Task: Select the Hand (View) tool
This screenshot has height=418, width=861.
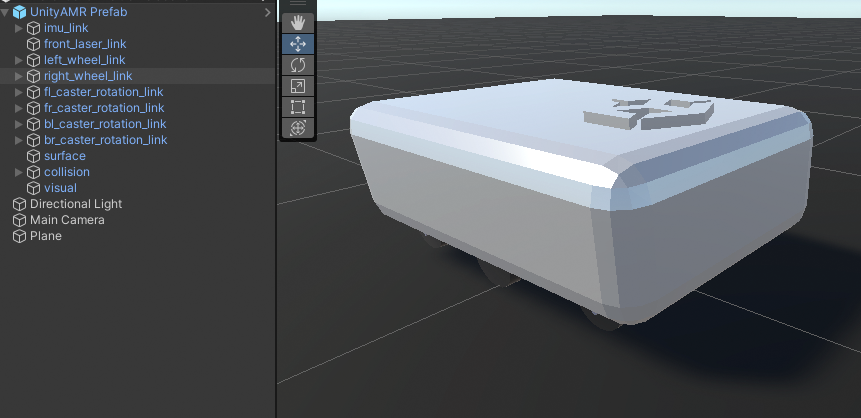Action: coord(298,23)
